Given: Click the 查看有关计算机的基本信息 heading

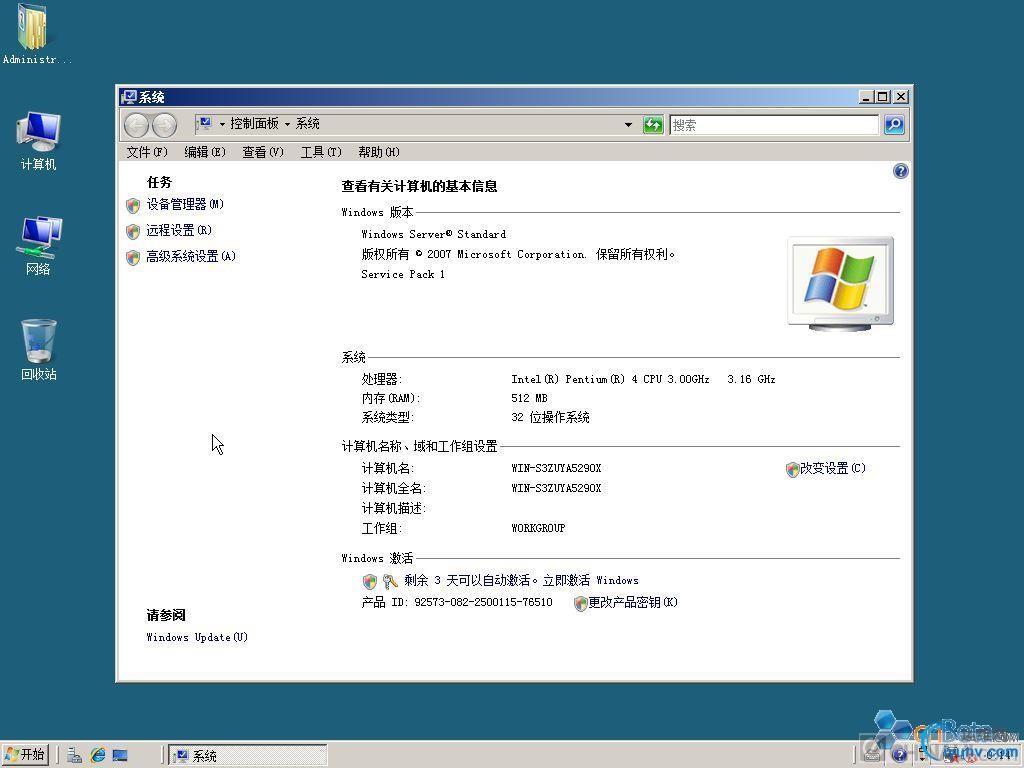Looking at the screenshot, I should click(x=419, y=186).
